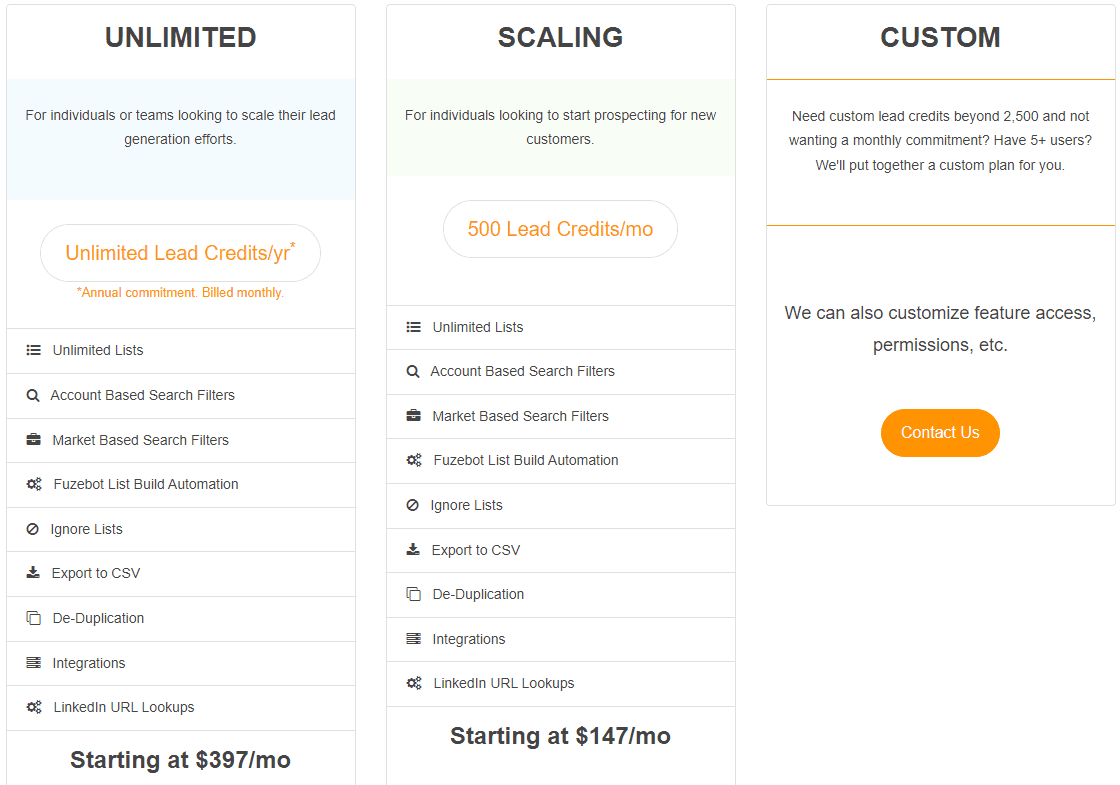1120x785 pixels.
Task: Click the download icon for Export to CSV in the Scaling plan
Action: click(413, 550)
